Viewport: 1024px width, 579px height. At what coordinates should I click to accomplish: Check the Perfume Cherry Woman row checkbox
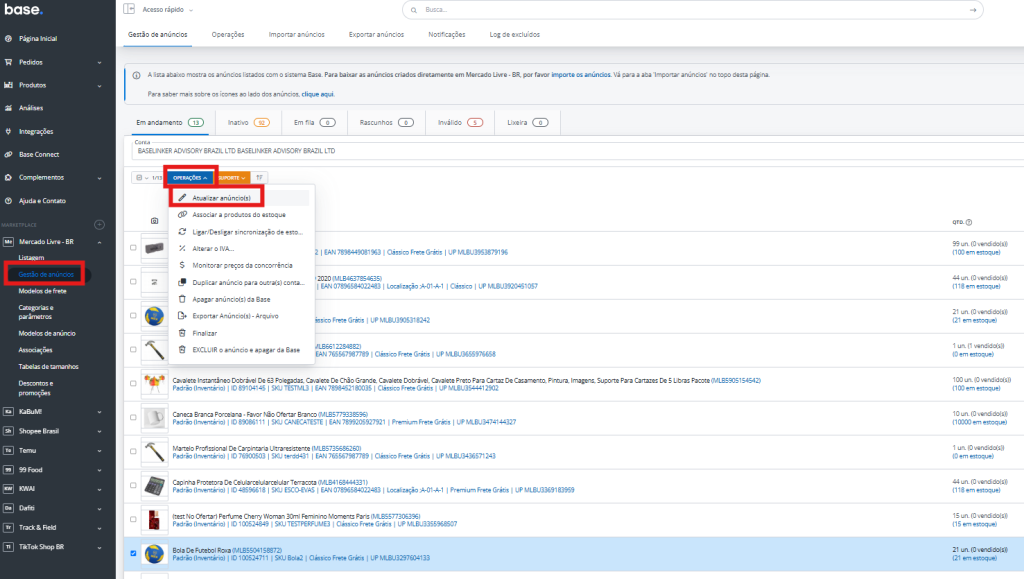click(x=133, y=520)
